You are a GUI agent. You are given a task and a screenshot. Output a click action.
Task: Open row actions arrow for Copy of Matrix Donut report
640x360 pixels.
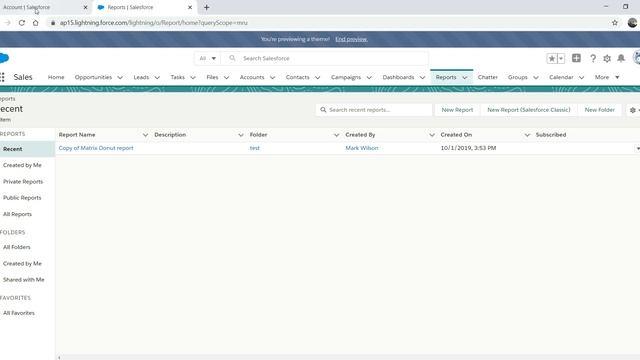click(x=637, y=148)
